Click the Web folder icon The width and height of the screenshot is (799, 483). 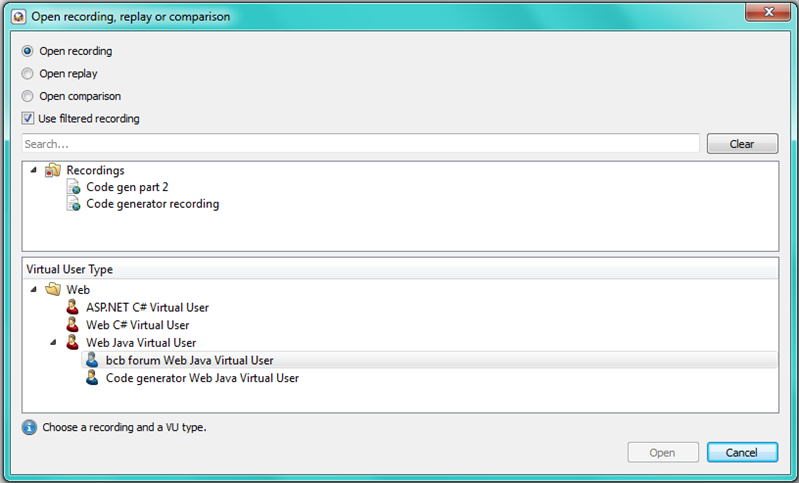point(53,290)
